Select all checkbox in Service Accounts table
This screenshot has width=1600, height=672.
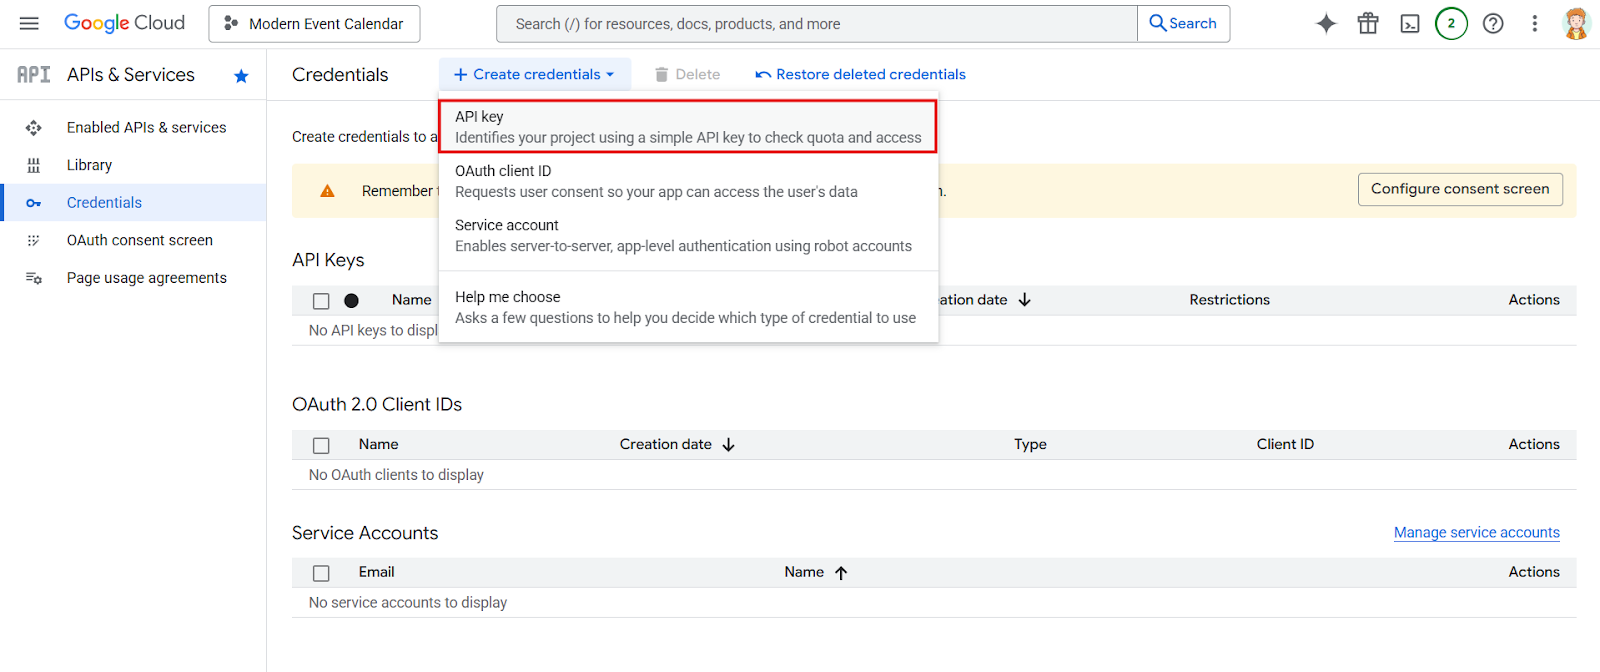321,573
